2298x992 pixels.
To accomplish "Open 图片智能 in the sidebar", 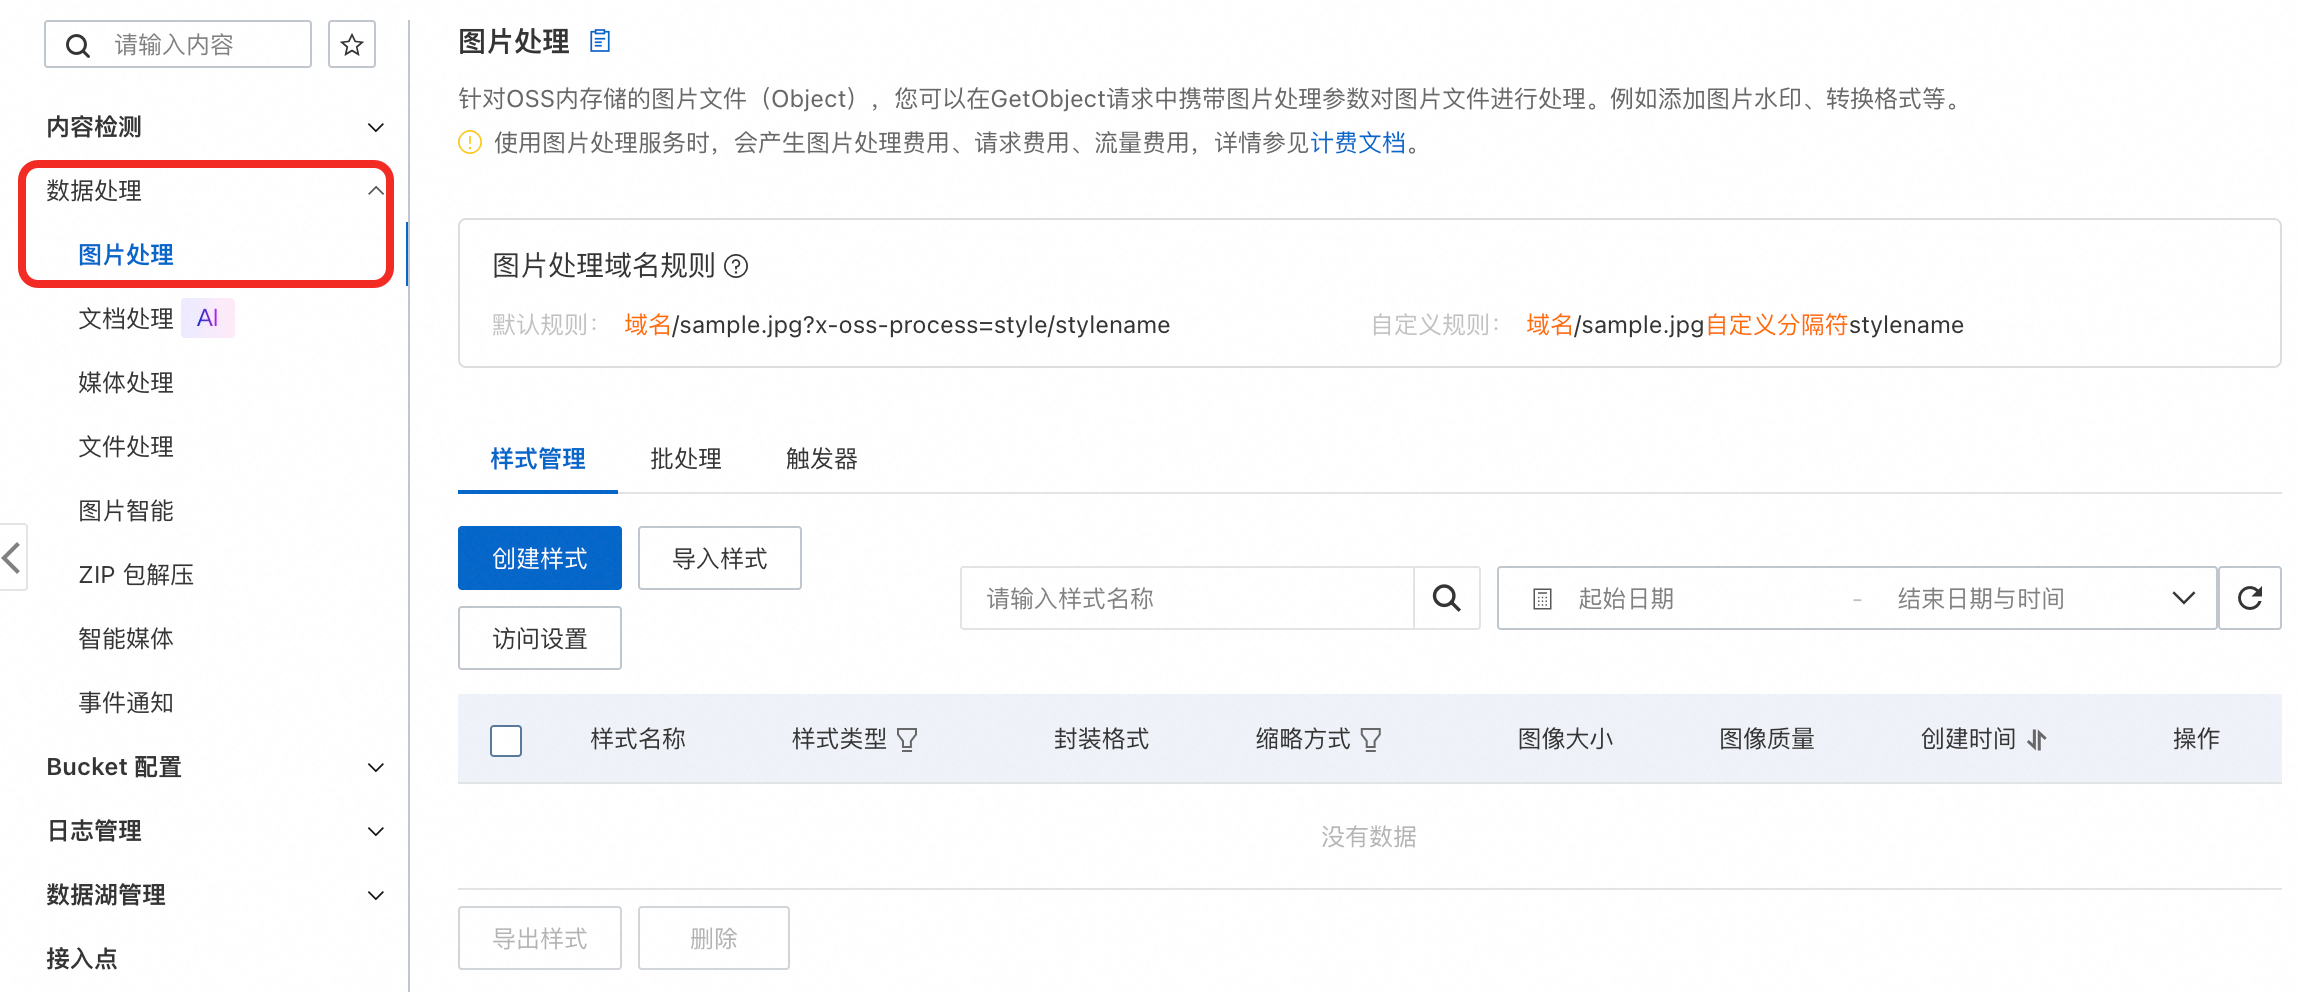I will [126, 511].
